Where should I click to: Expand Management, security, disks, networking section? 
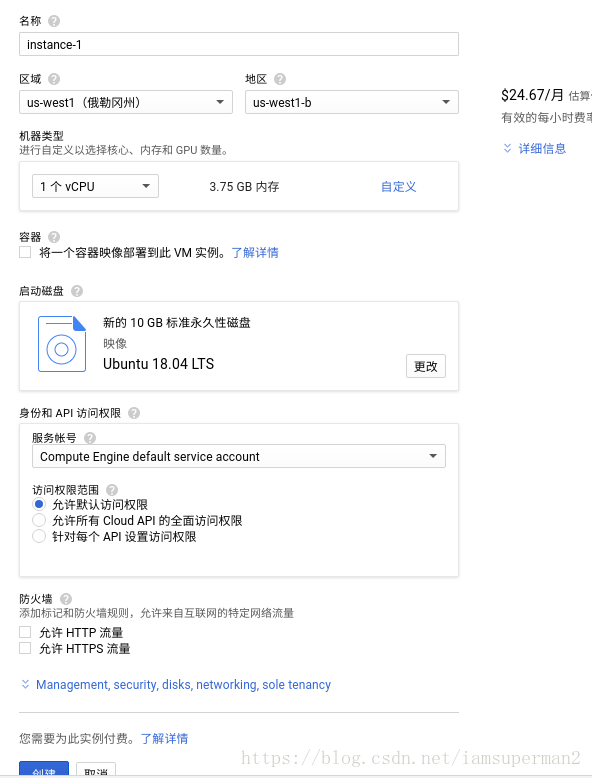coord(183,685)
